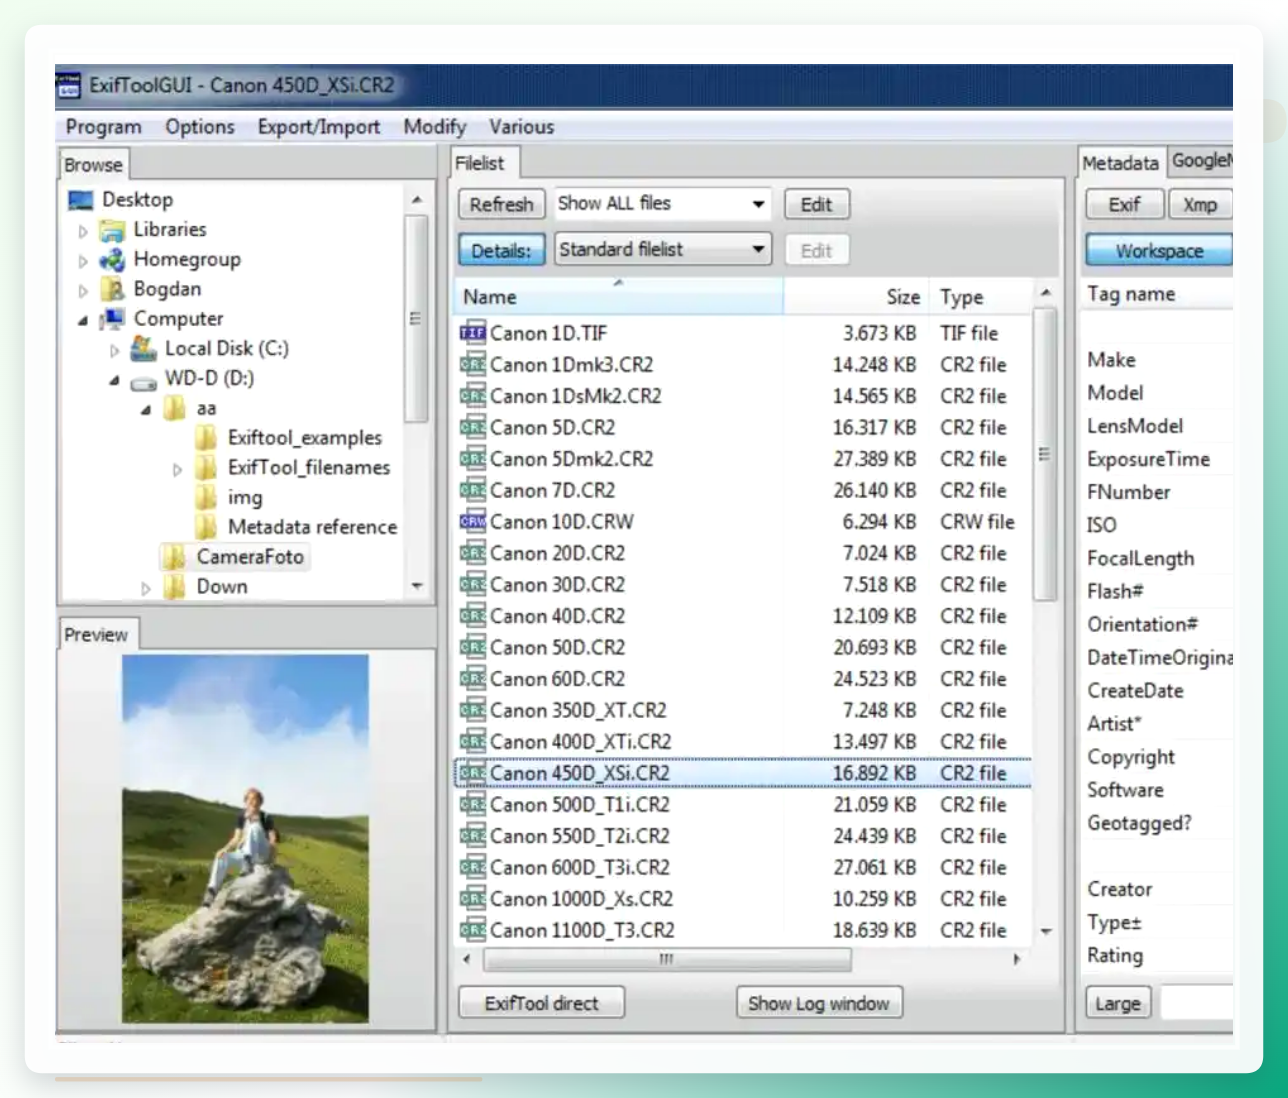Click the TIF file icon for Canon 1D.TIF
This screenshot has width=1288, height=1098.
tap(472, 333)
